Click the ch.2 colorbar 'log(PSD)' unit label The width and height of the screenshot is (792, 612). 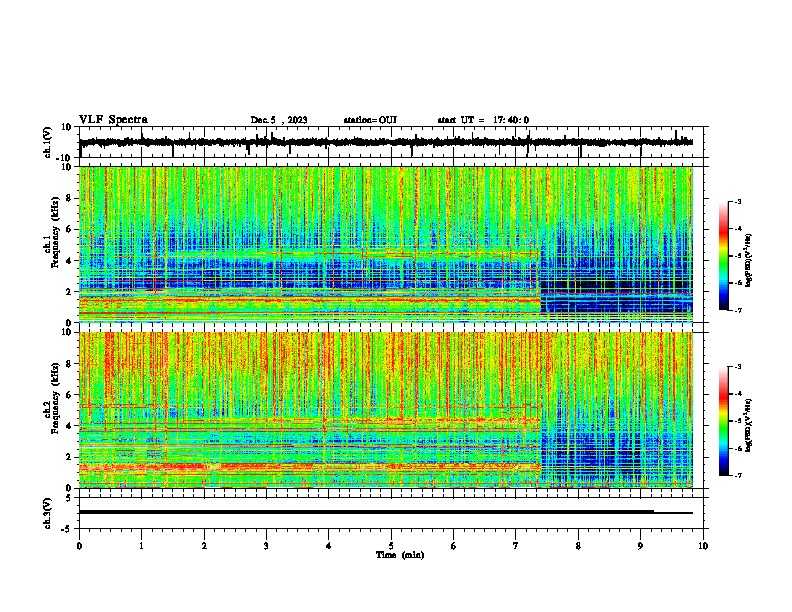[748, 426]
